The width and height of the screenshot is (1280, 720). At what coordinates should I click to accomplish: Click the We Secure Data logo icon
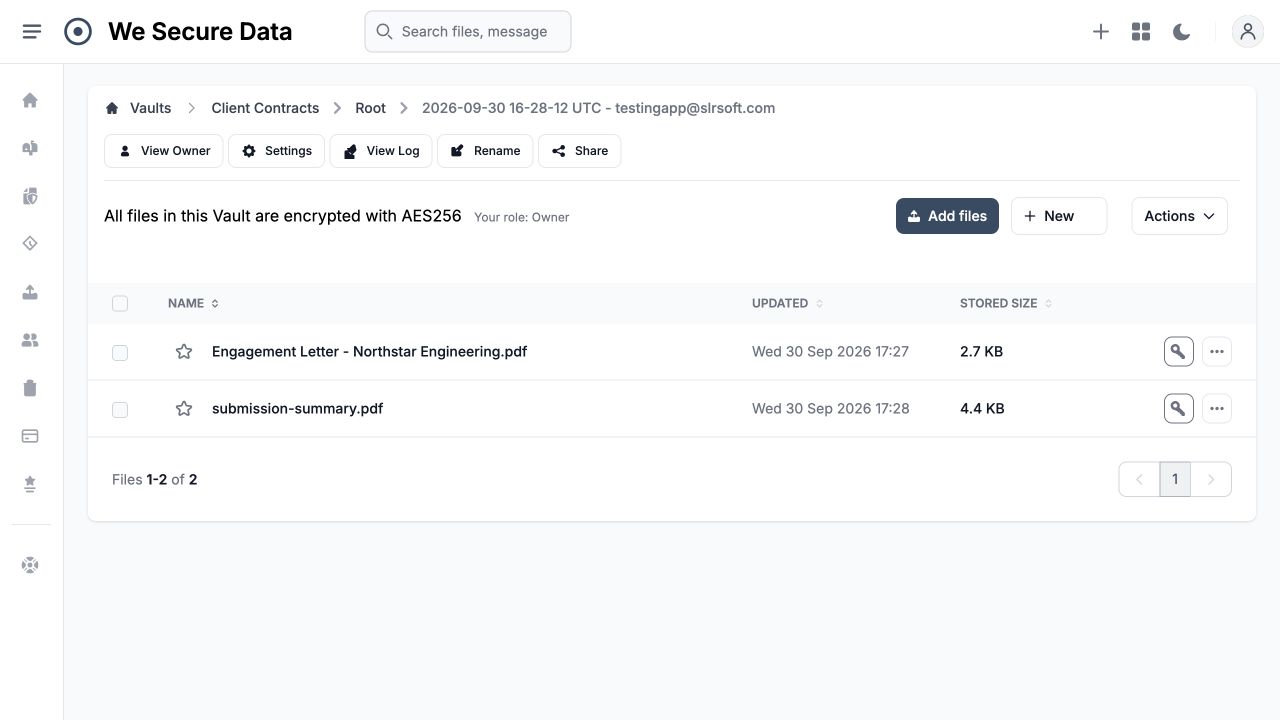click(x=78, y=32)
